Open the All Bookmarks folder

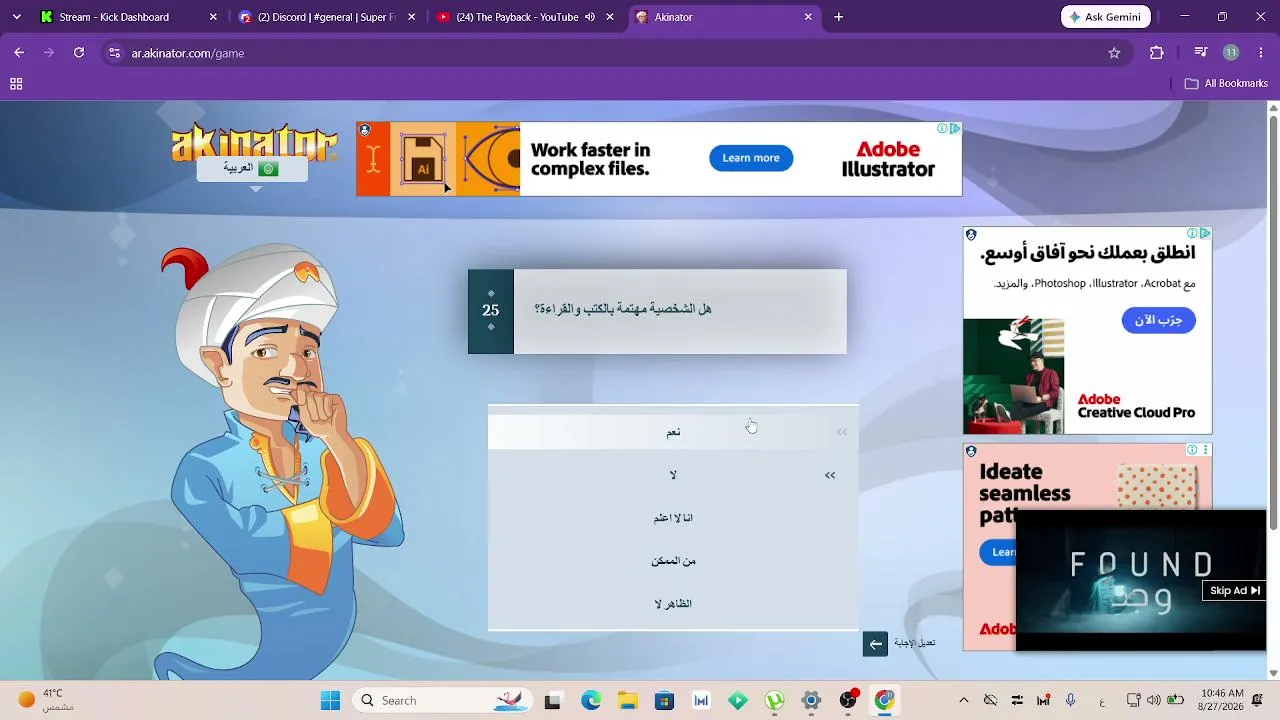(x=1226, y=84)
